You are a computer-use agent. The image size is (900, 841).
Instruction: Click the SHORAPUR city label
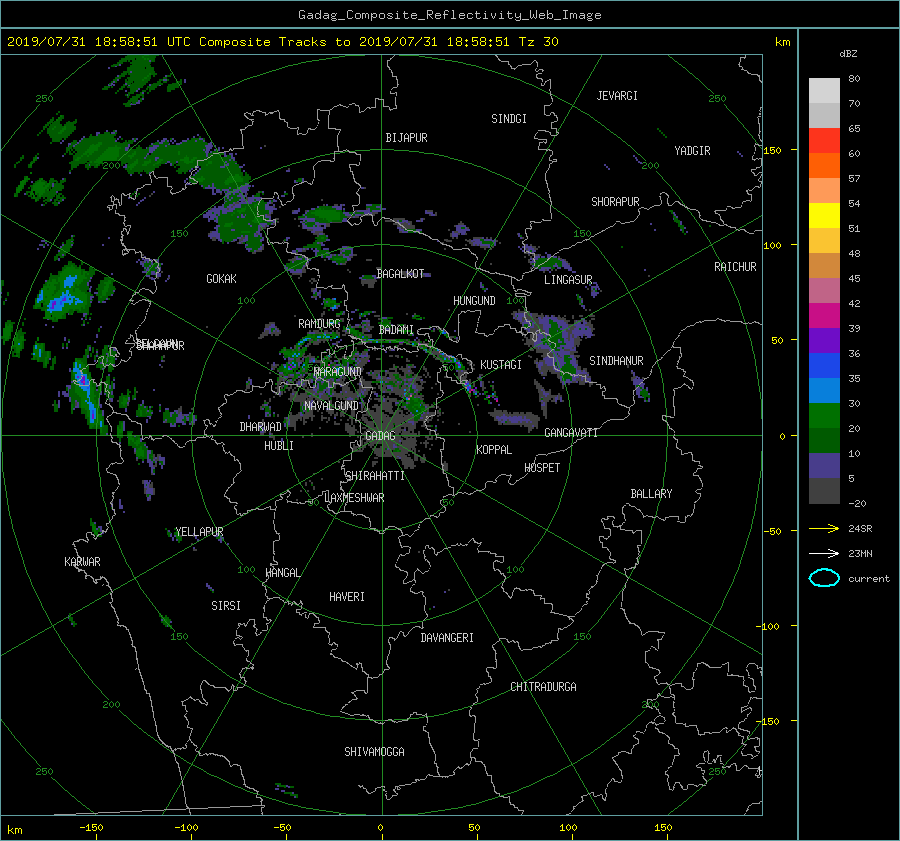[x=615, y=202]
